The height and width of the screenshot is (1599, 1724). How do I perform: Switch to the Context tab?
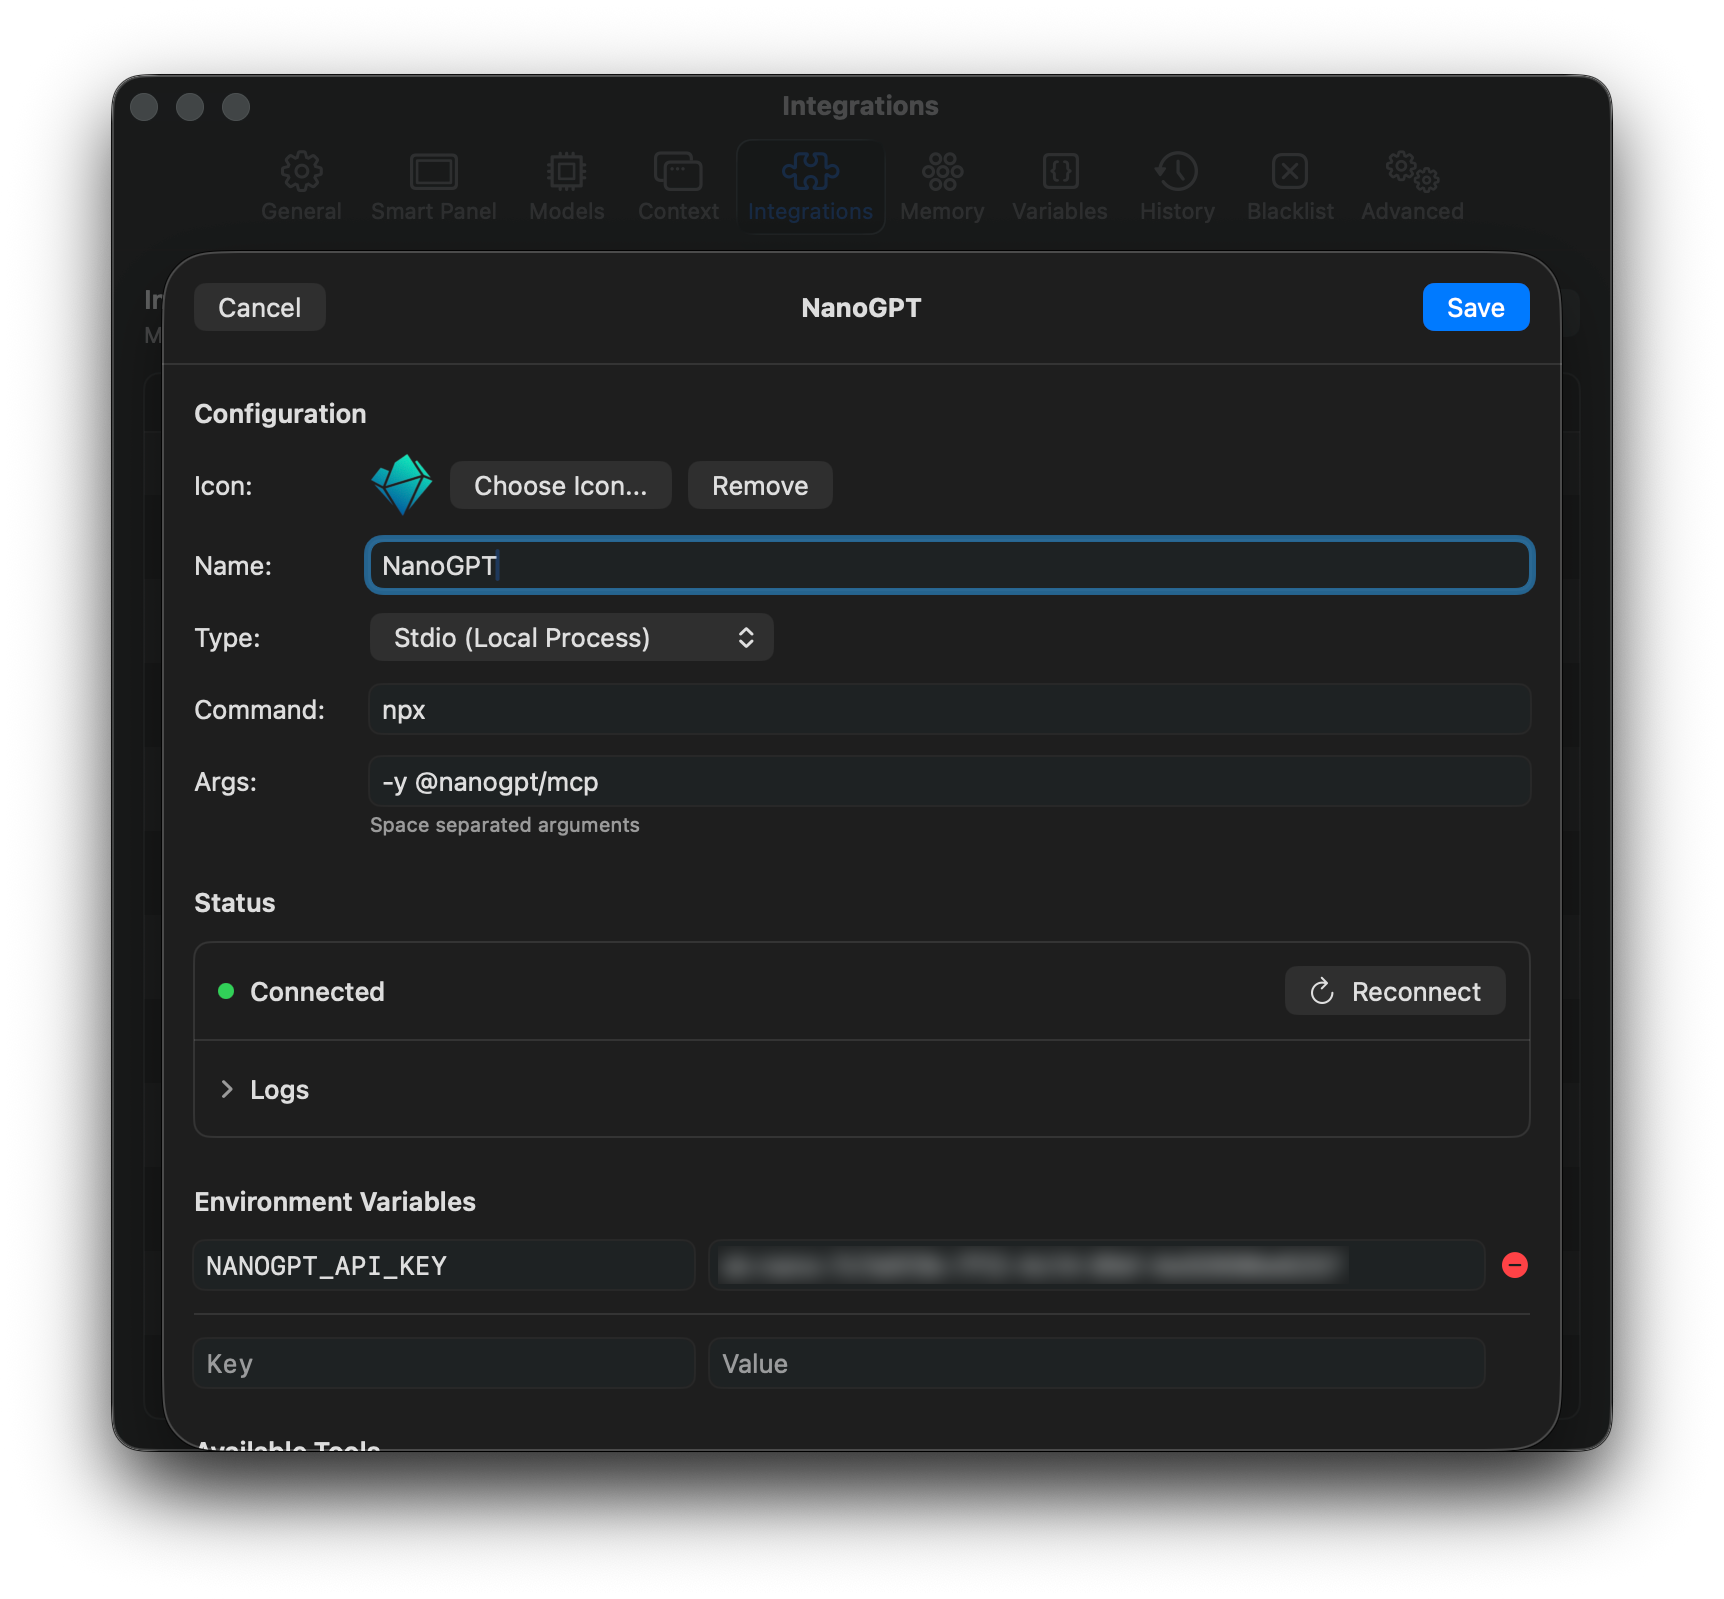[x=678, y=187]
